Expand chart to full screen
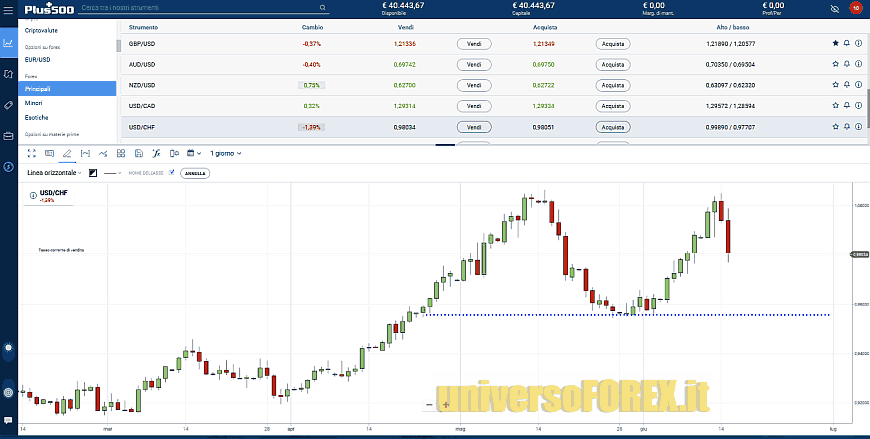Viewport: 870px width, 439px height. (32, 154)
